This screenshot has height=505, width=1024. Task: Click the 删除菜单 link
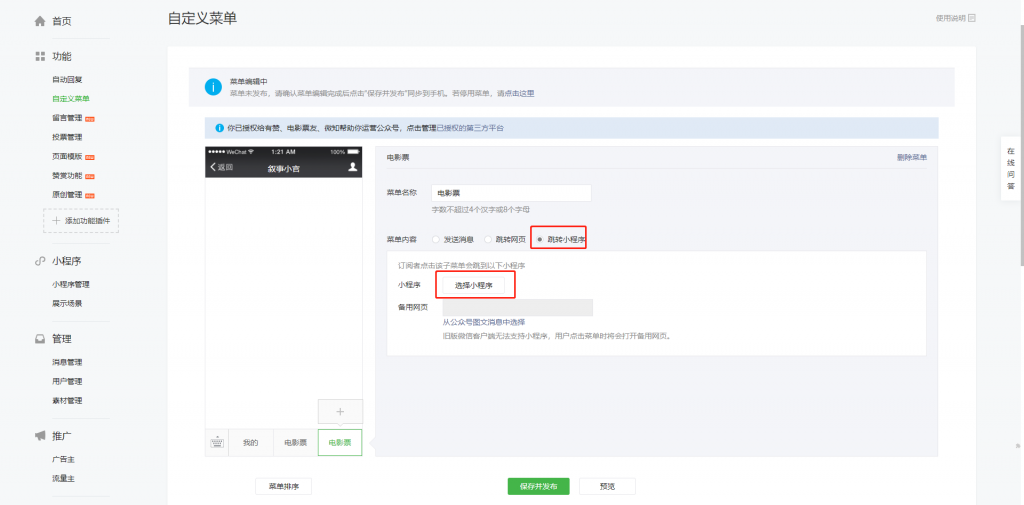[x=912, y=157]
